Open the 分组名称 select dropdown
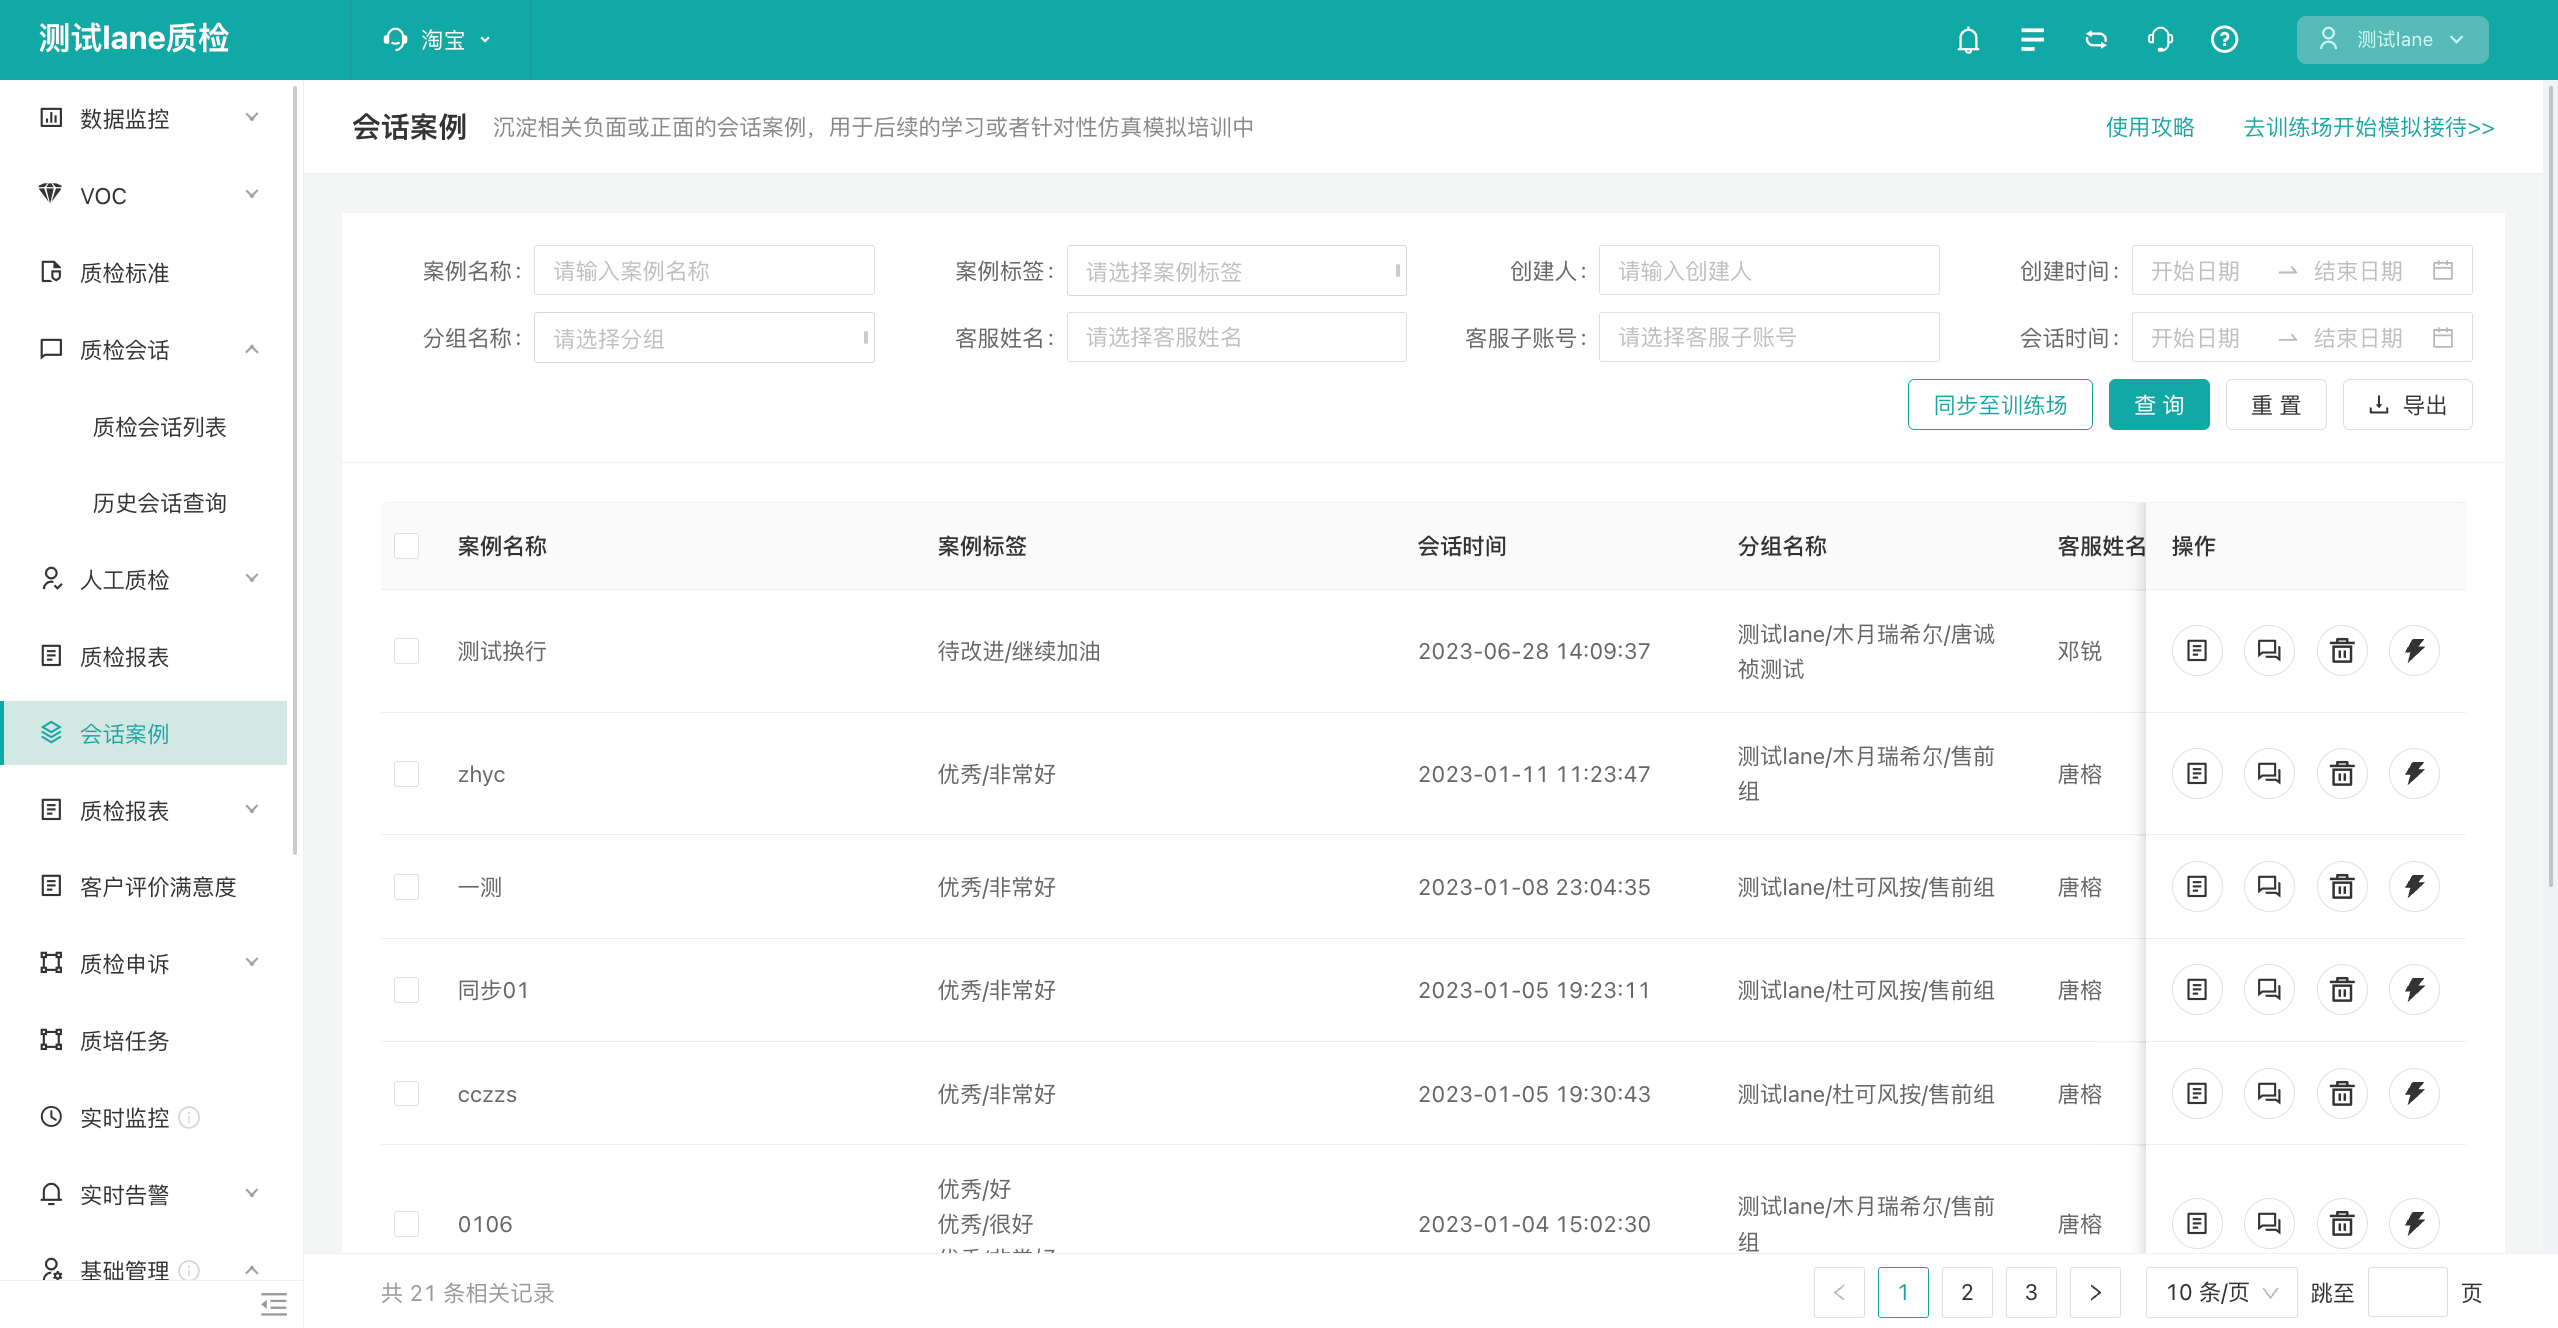The height and width of the screenshot is (1328, 2558). tap(704, 338)
